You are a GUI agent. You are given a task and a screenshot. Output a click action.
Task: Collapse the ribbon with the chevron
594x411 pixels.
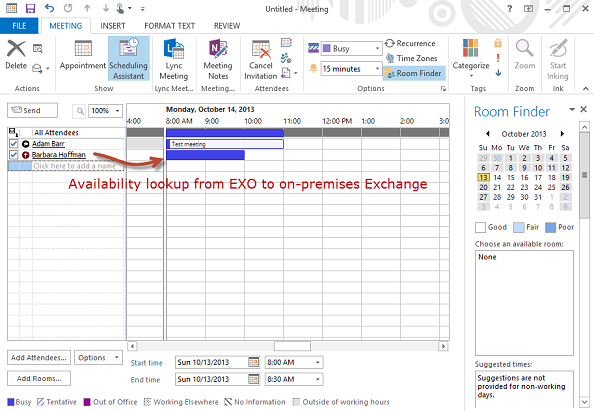coord(586,88)
